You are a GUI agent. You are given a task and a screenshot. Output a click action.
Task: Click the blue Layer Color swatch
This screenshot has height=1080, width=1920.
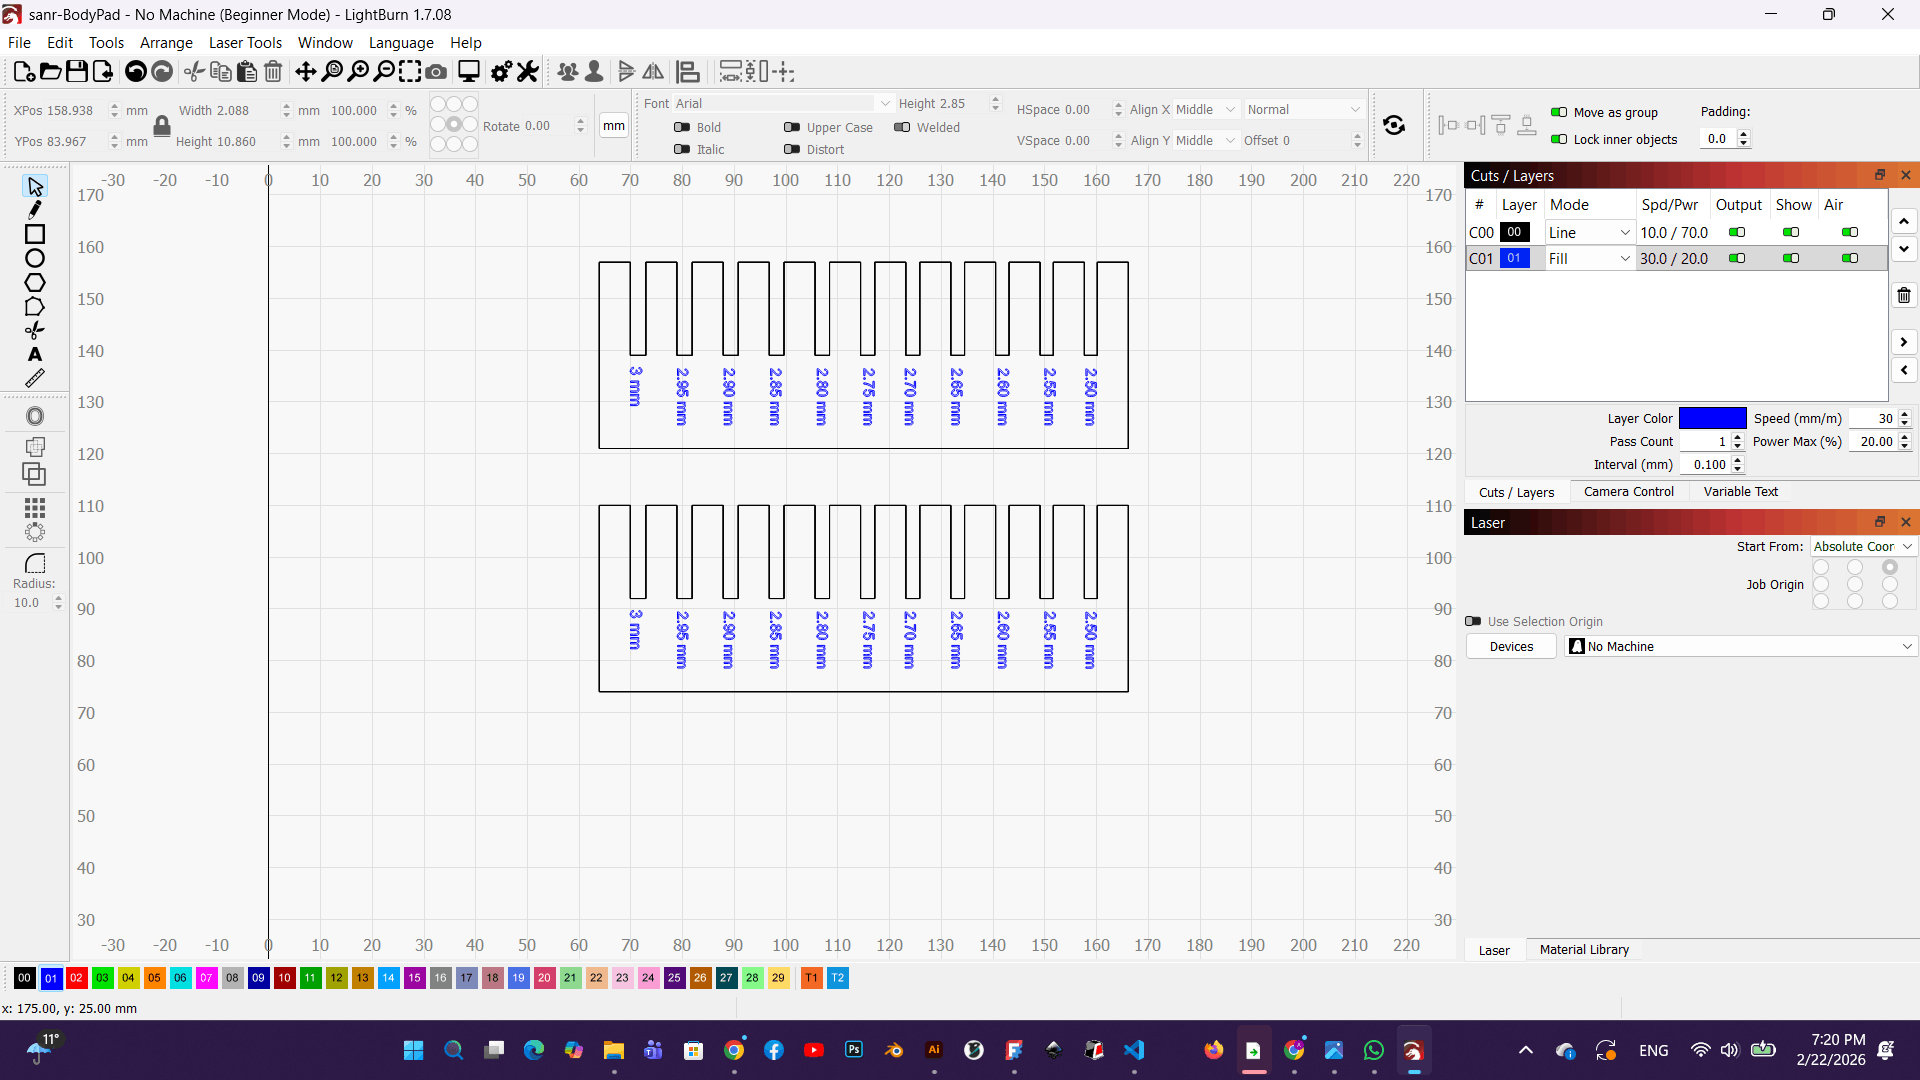[1713, 418]
